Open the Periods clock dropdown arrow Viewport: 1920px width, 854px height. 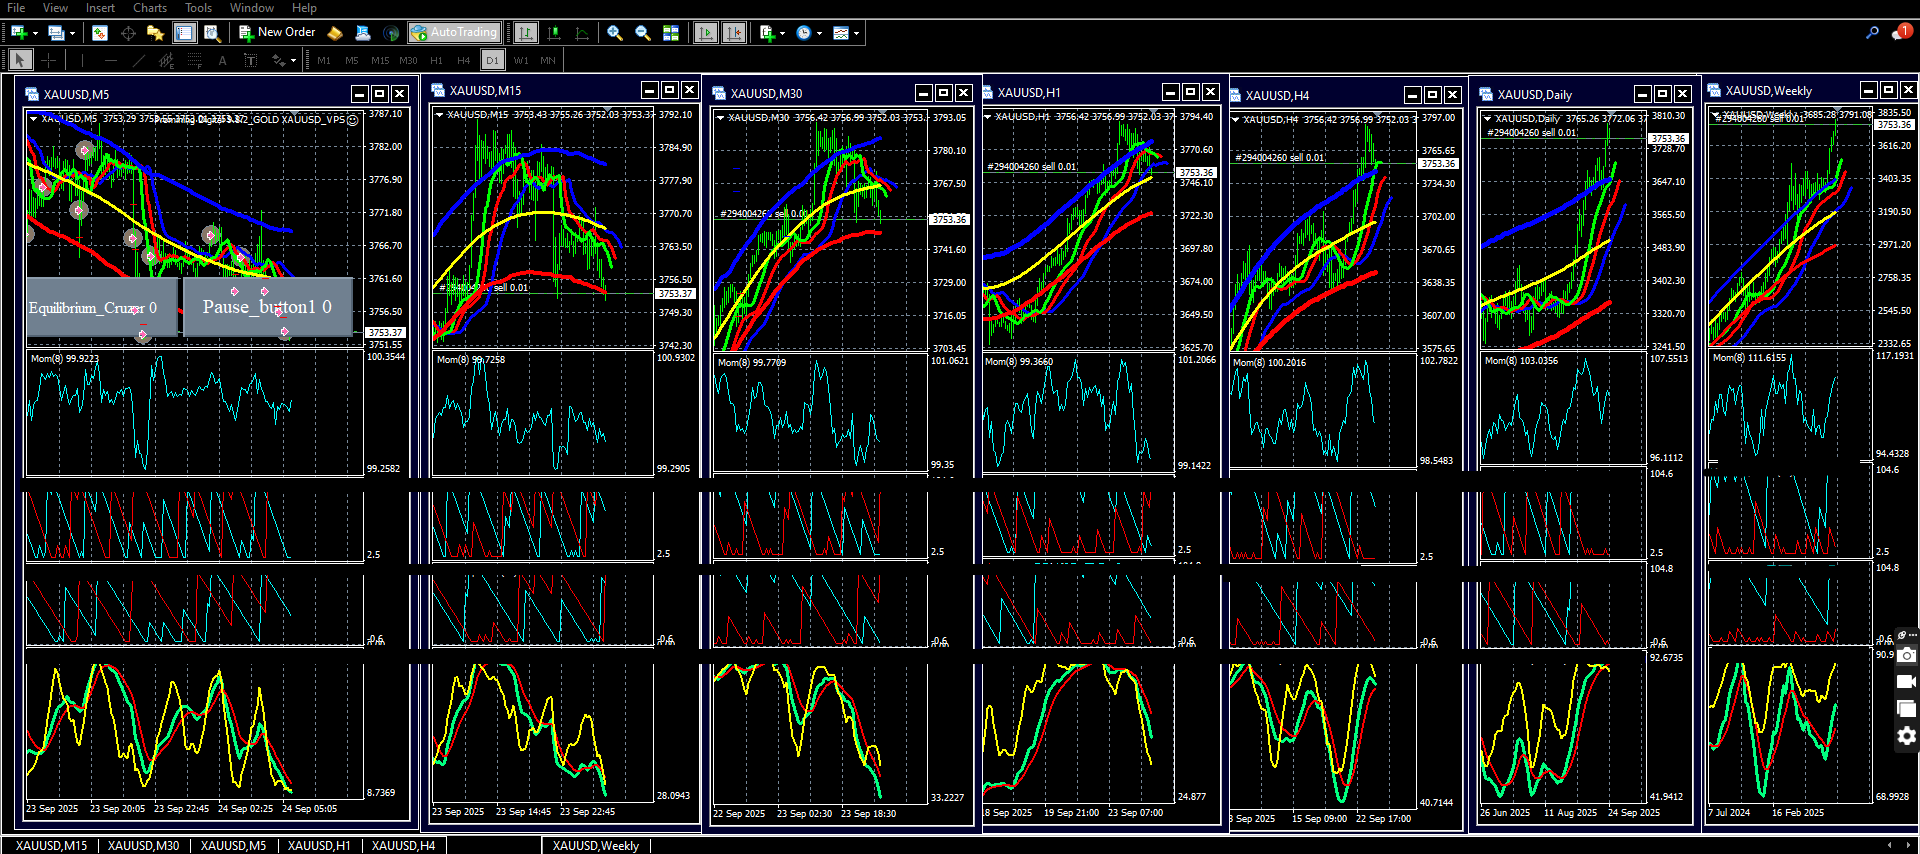[x=819, y=33]
